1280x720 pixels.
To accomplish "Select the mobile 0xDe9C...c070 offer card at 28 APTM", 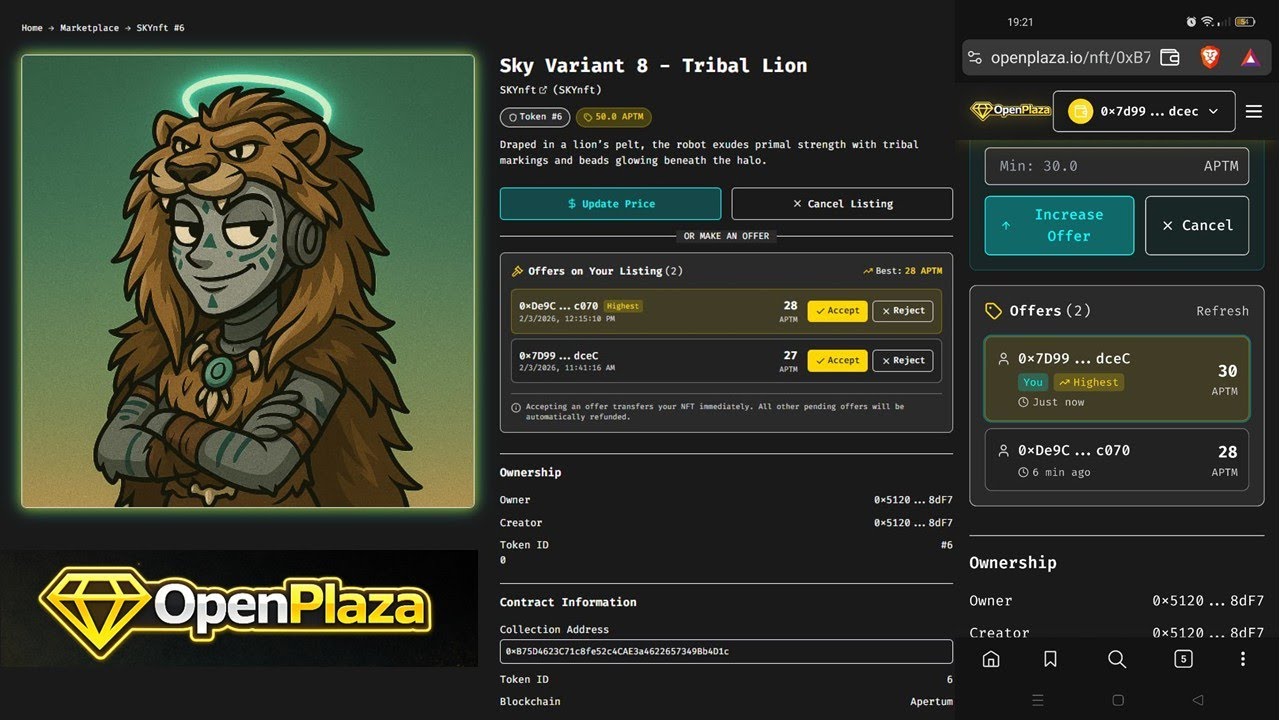I will point(1117,460).
